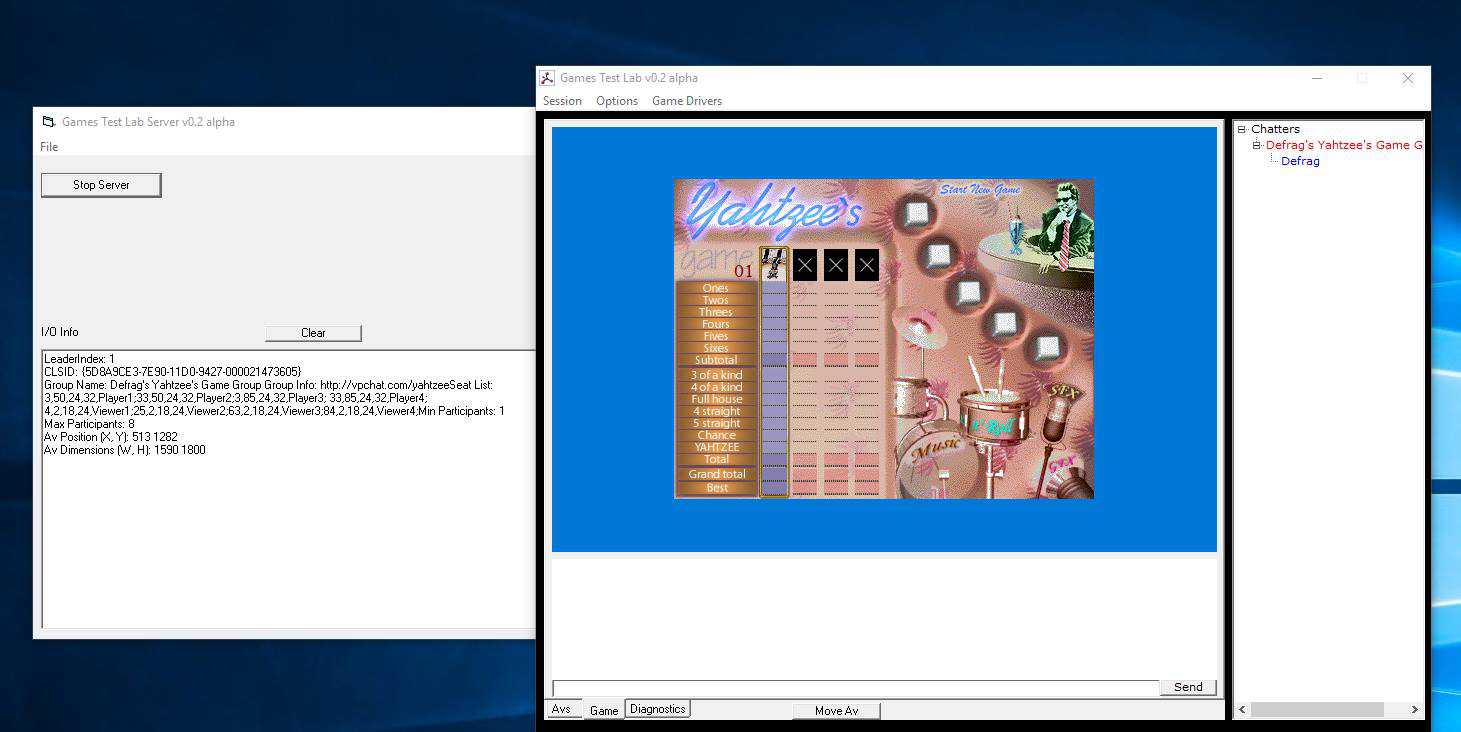
Task: Click the LeaderIndex: 1 log line
Action: [80, 358]
